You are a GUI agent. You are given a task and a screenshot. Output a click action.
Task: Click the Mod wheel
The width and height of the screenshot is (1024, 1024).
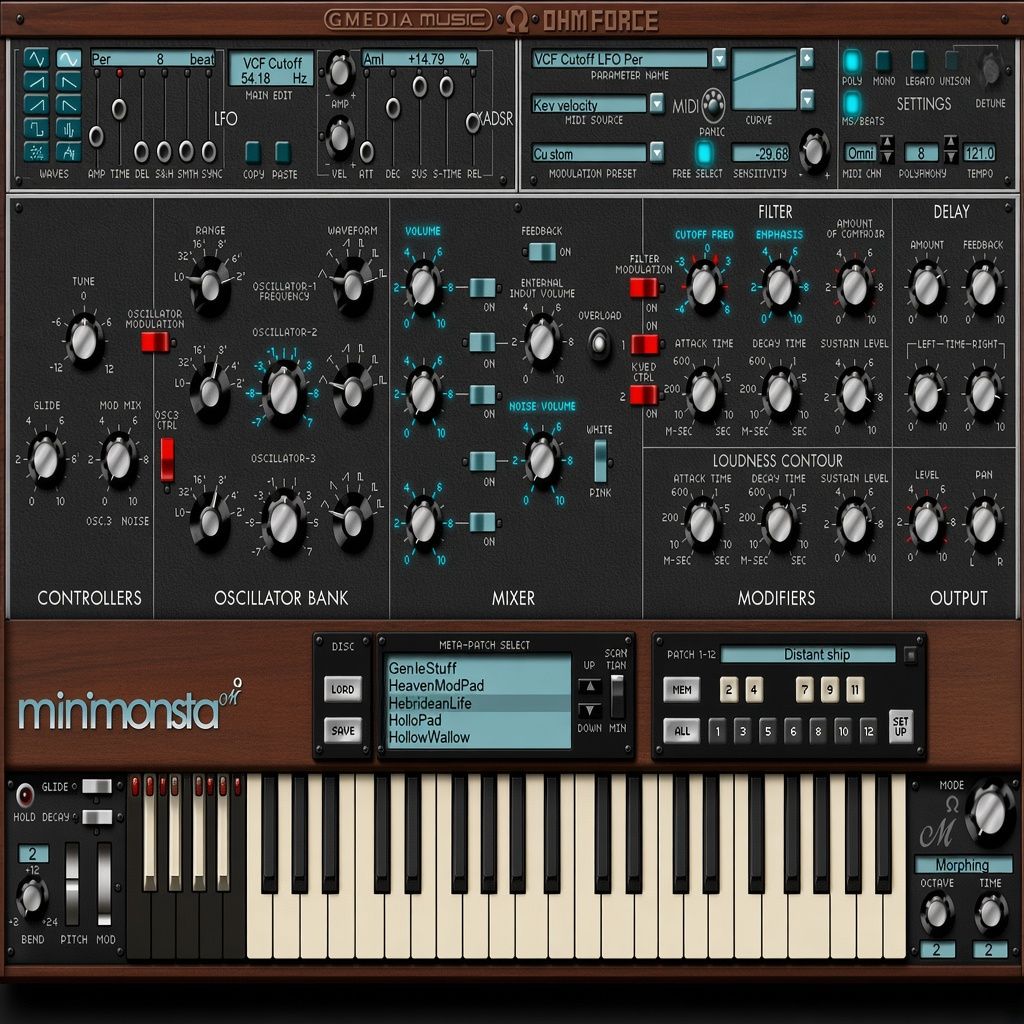pyautogui.click(x=104, y=884)
